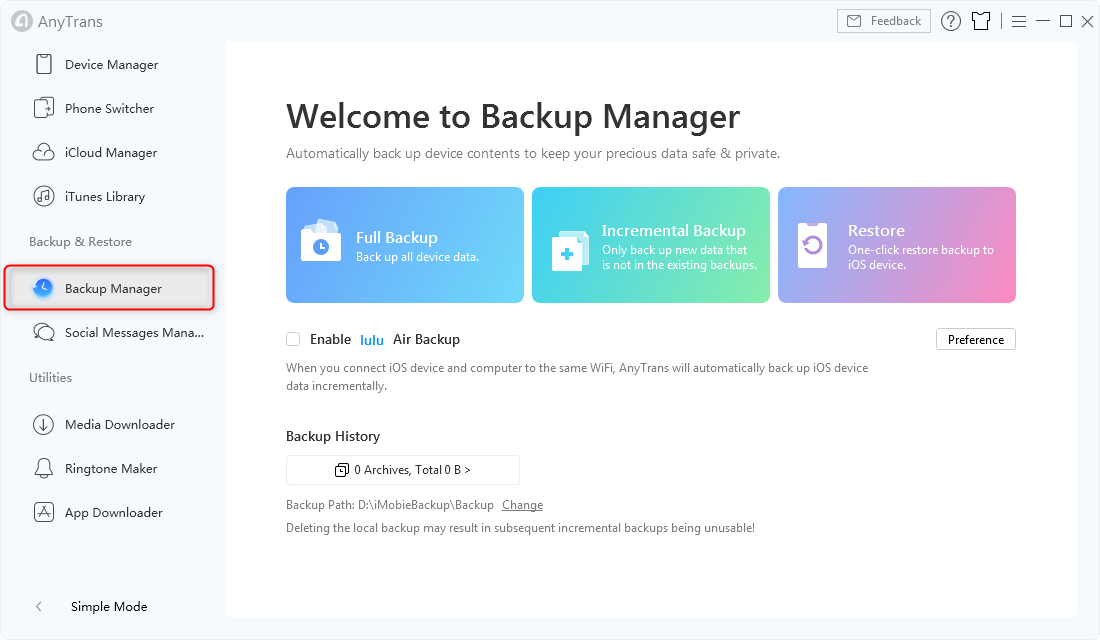Screen dimensions: 1100x640
Task: Open the hamburger menu icon
Action: coord(1019,22)
